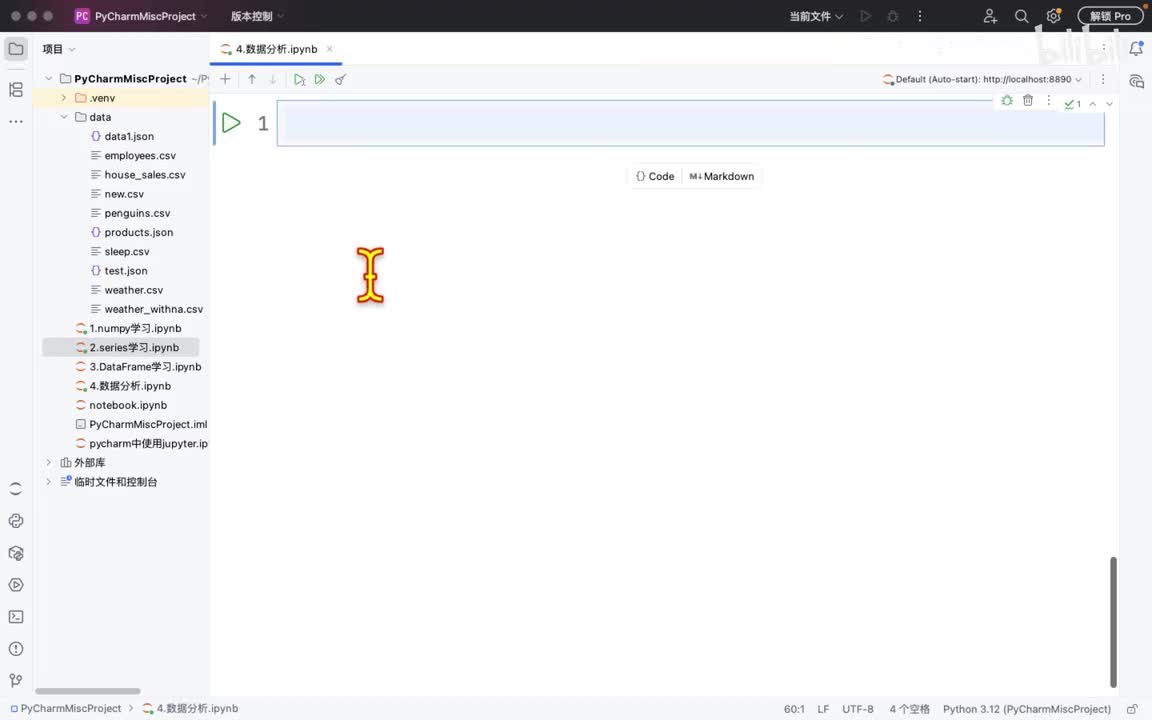Viewport: 1152px width, 720px height.
Task: Expand the .venv folder
Action: tap(64, 98)
